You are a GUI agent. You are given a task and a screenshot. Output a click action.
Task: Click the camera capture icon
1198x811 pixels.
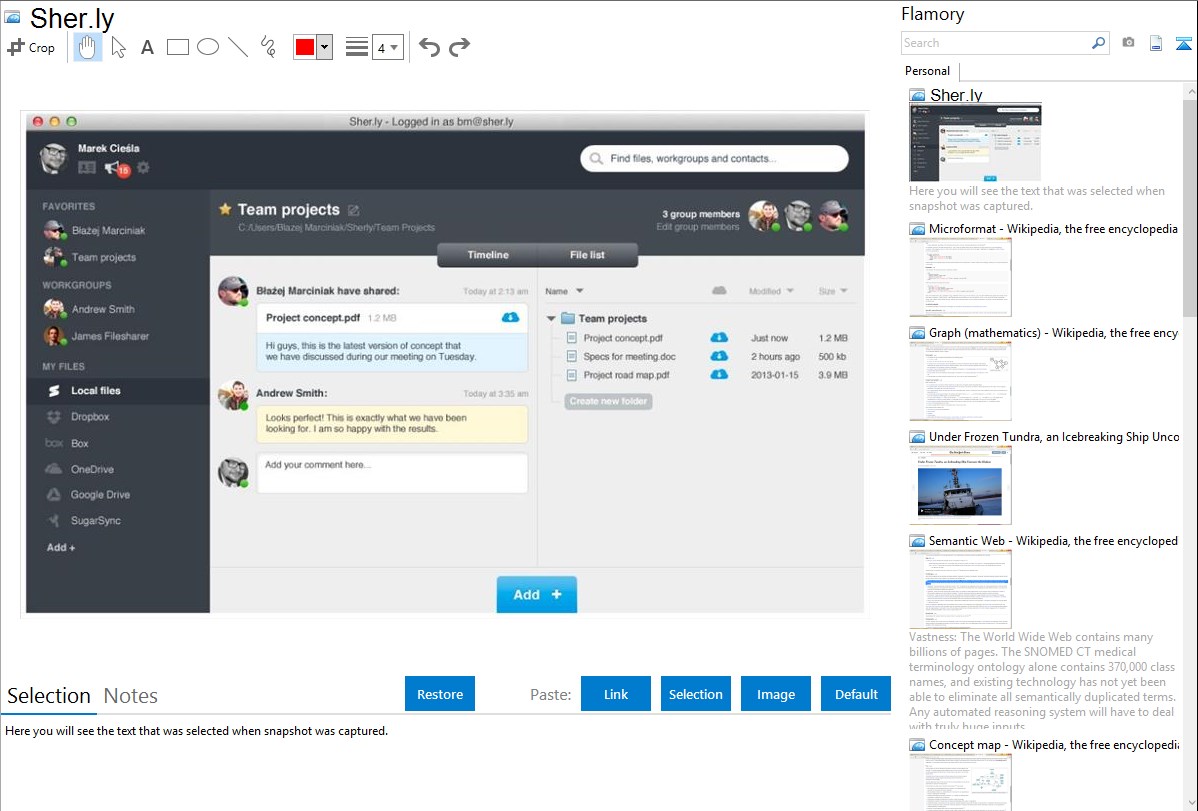pyautogui.click(x=1128, y=43)
